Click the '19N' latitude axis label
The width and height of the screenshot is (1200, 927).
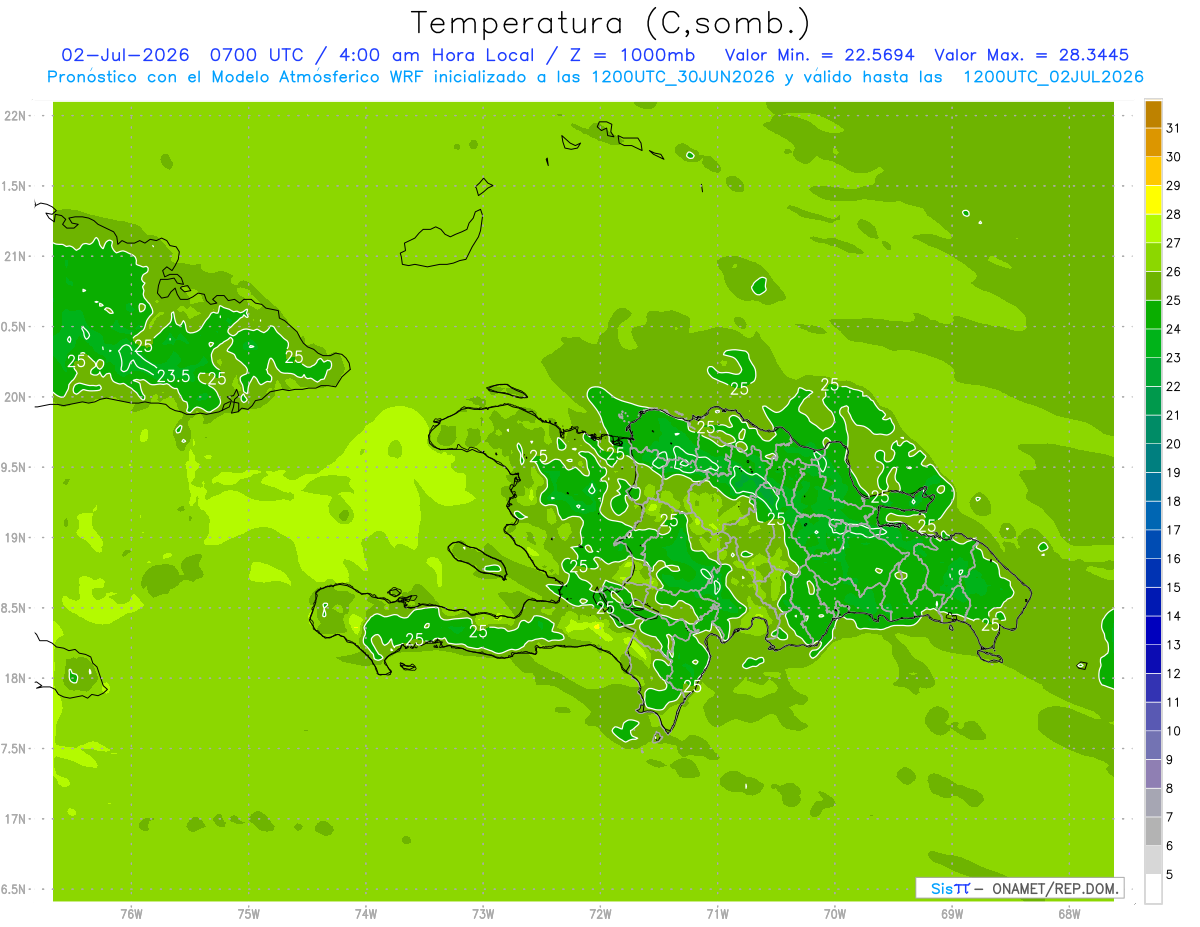coord(15,538)
